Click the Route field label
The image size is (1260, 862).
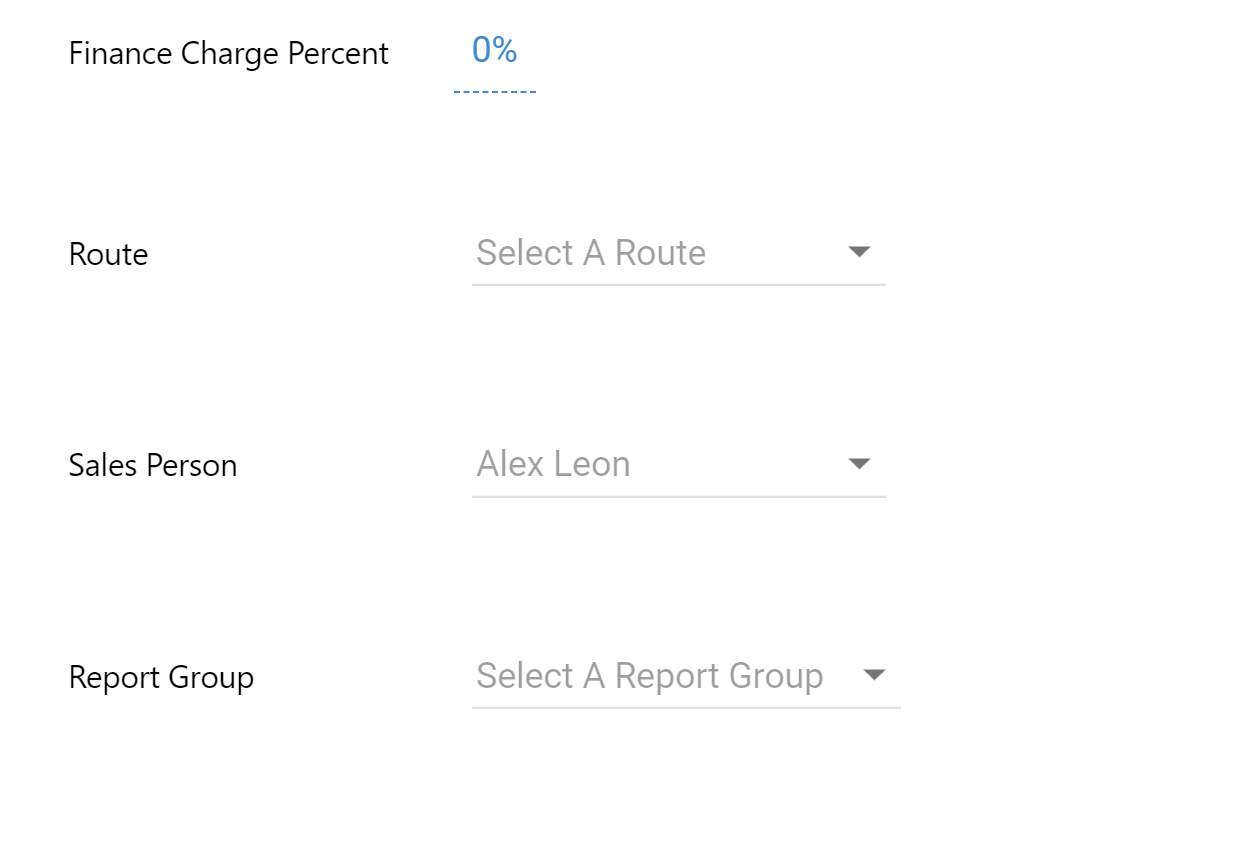point(108,254)
